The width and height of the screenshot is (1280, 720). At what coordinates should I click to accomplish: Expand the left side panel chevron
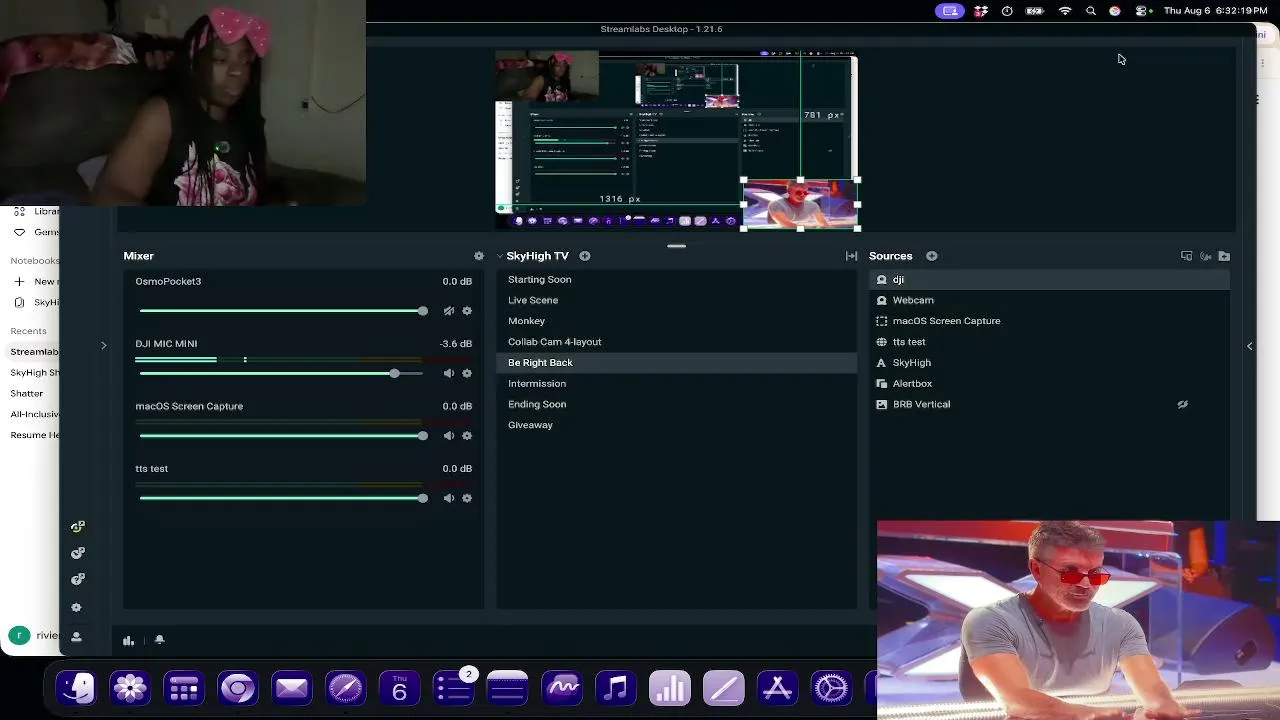click(103, 346)
